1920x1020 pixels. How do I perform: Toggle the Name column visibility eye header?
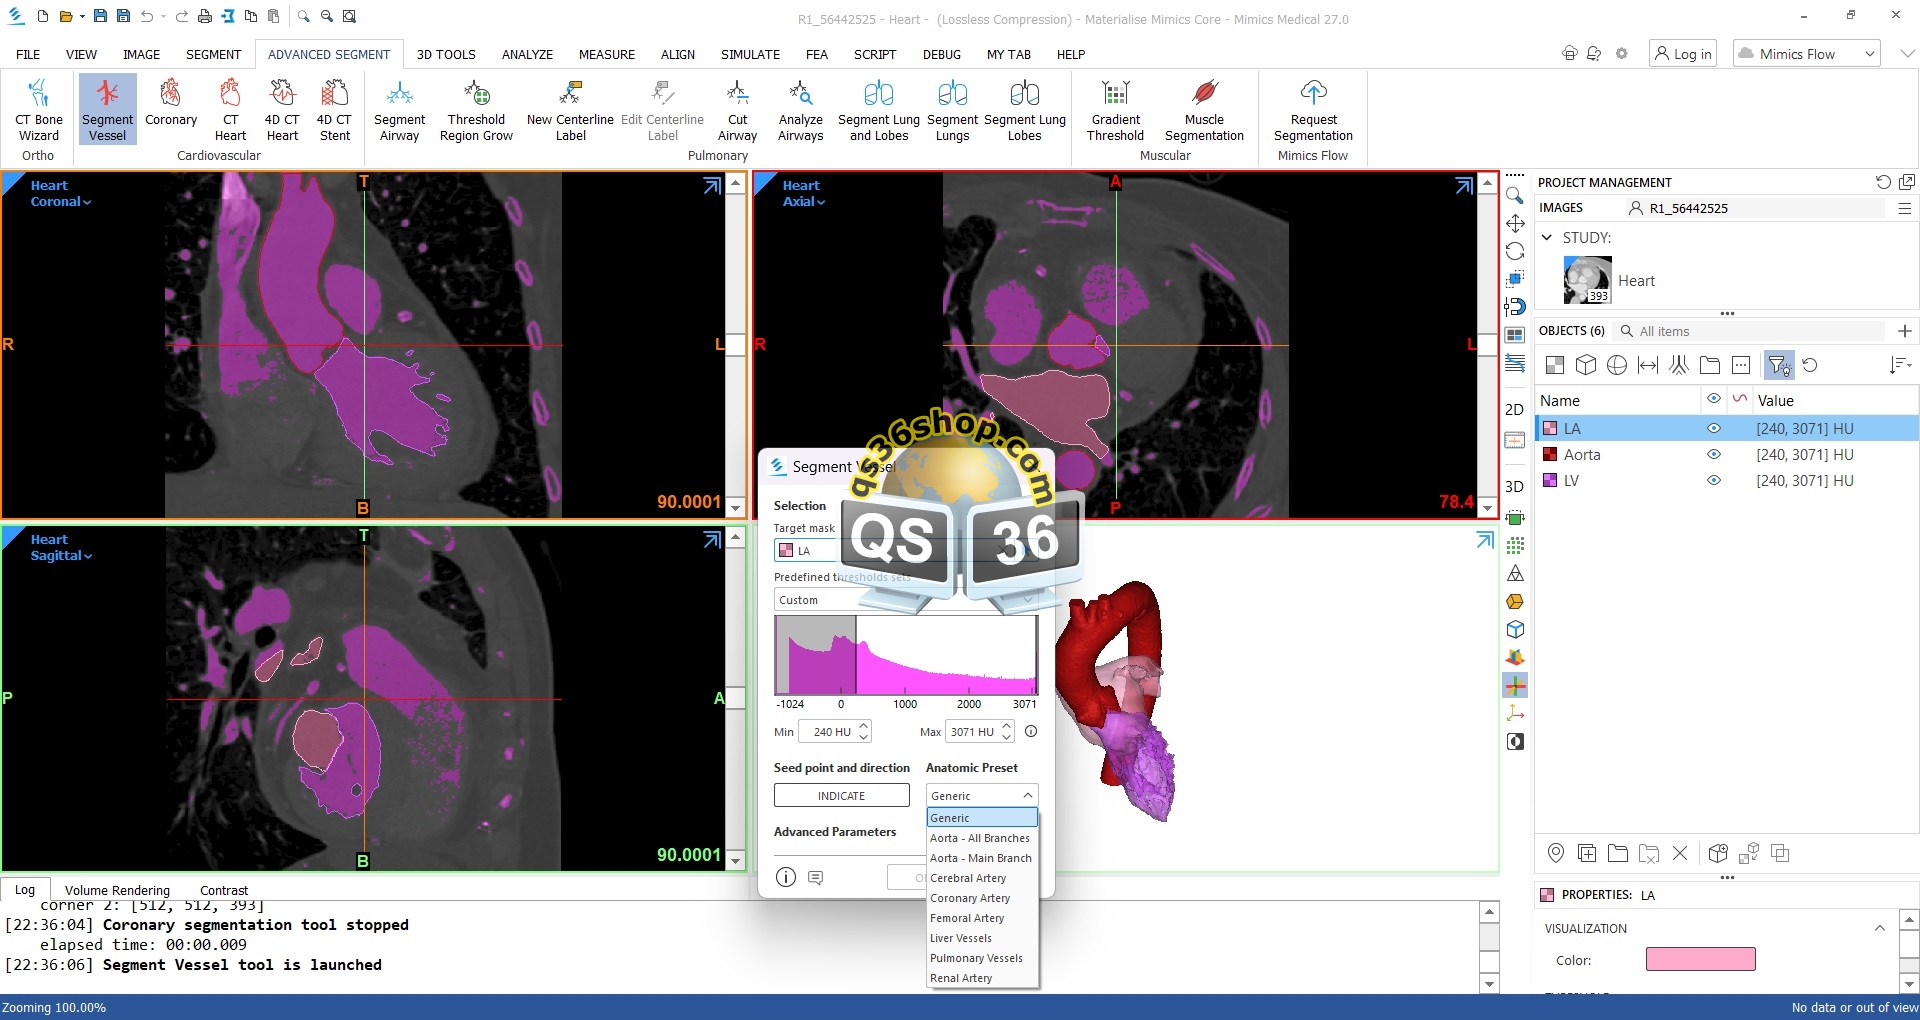pos(1713,399)
